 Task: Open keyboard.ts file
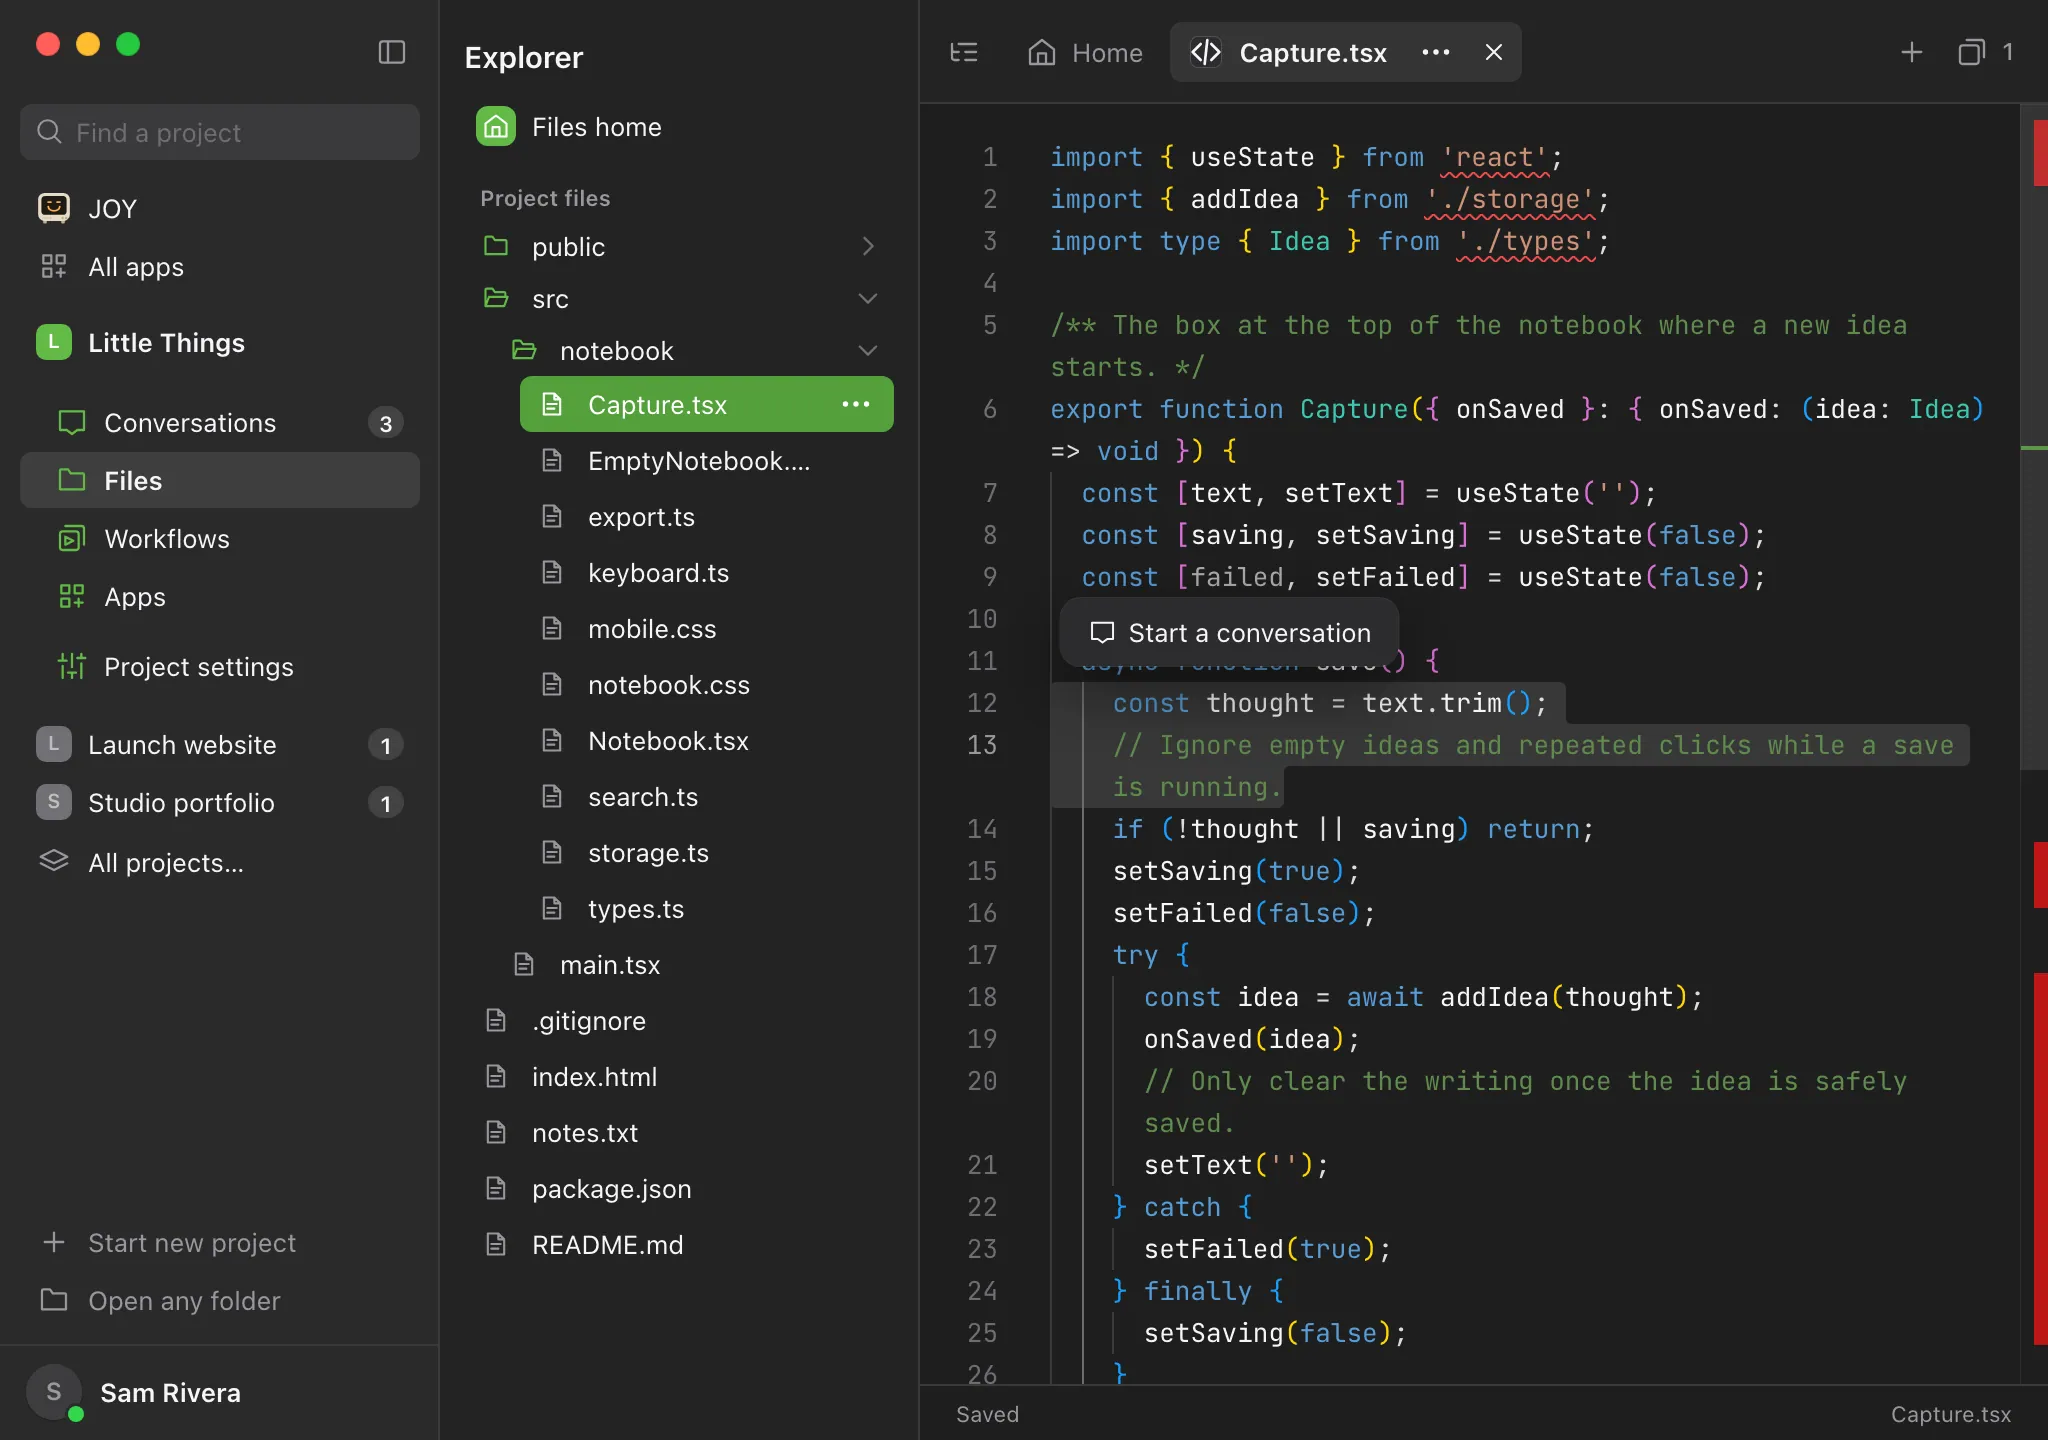pos(707,572)
